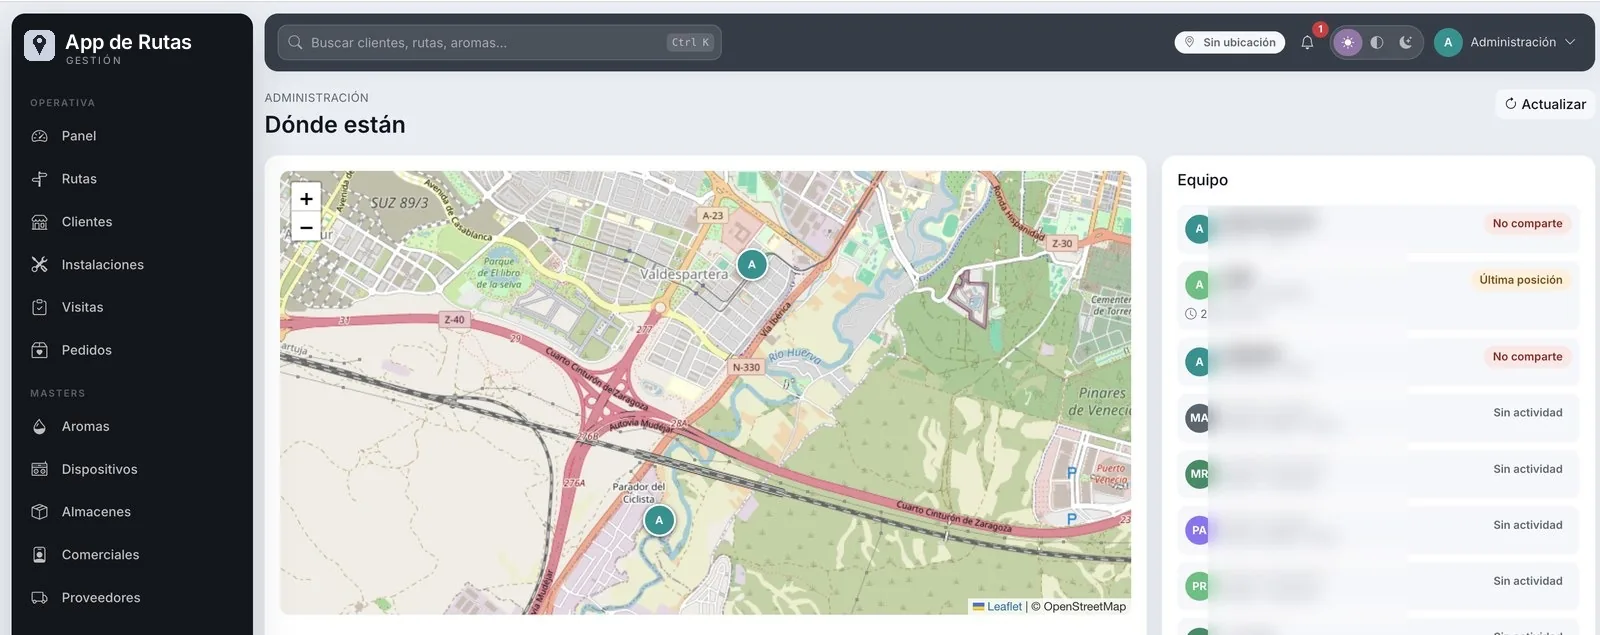The width and height of the screenshot is (1600, 635).
Task: Select team member with MR avatar
Action: coord(1378,474)
